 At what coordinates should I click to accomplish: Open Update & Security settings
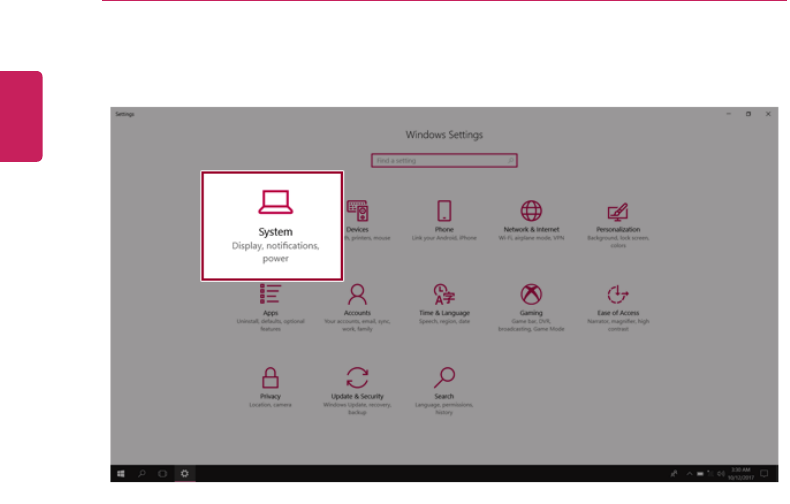pos(357,391)
